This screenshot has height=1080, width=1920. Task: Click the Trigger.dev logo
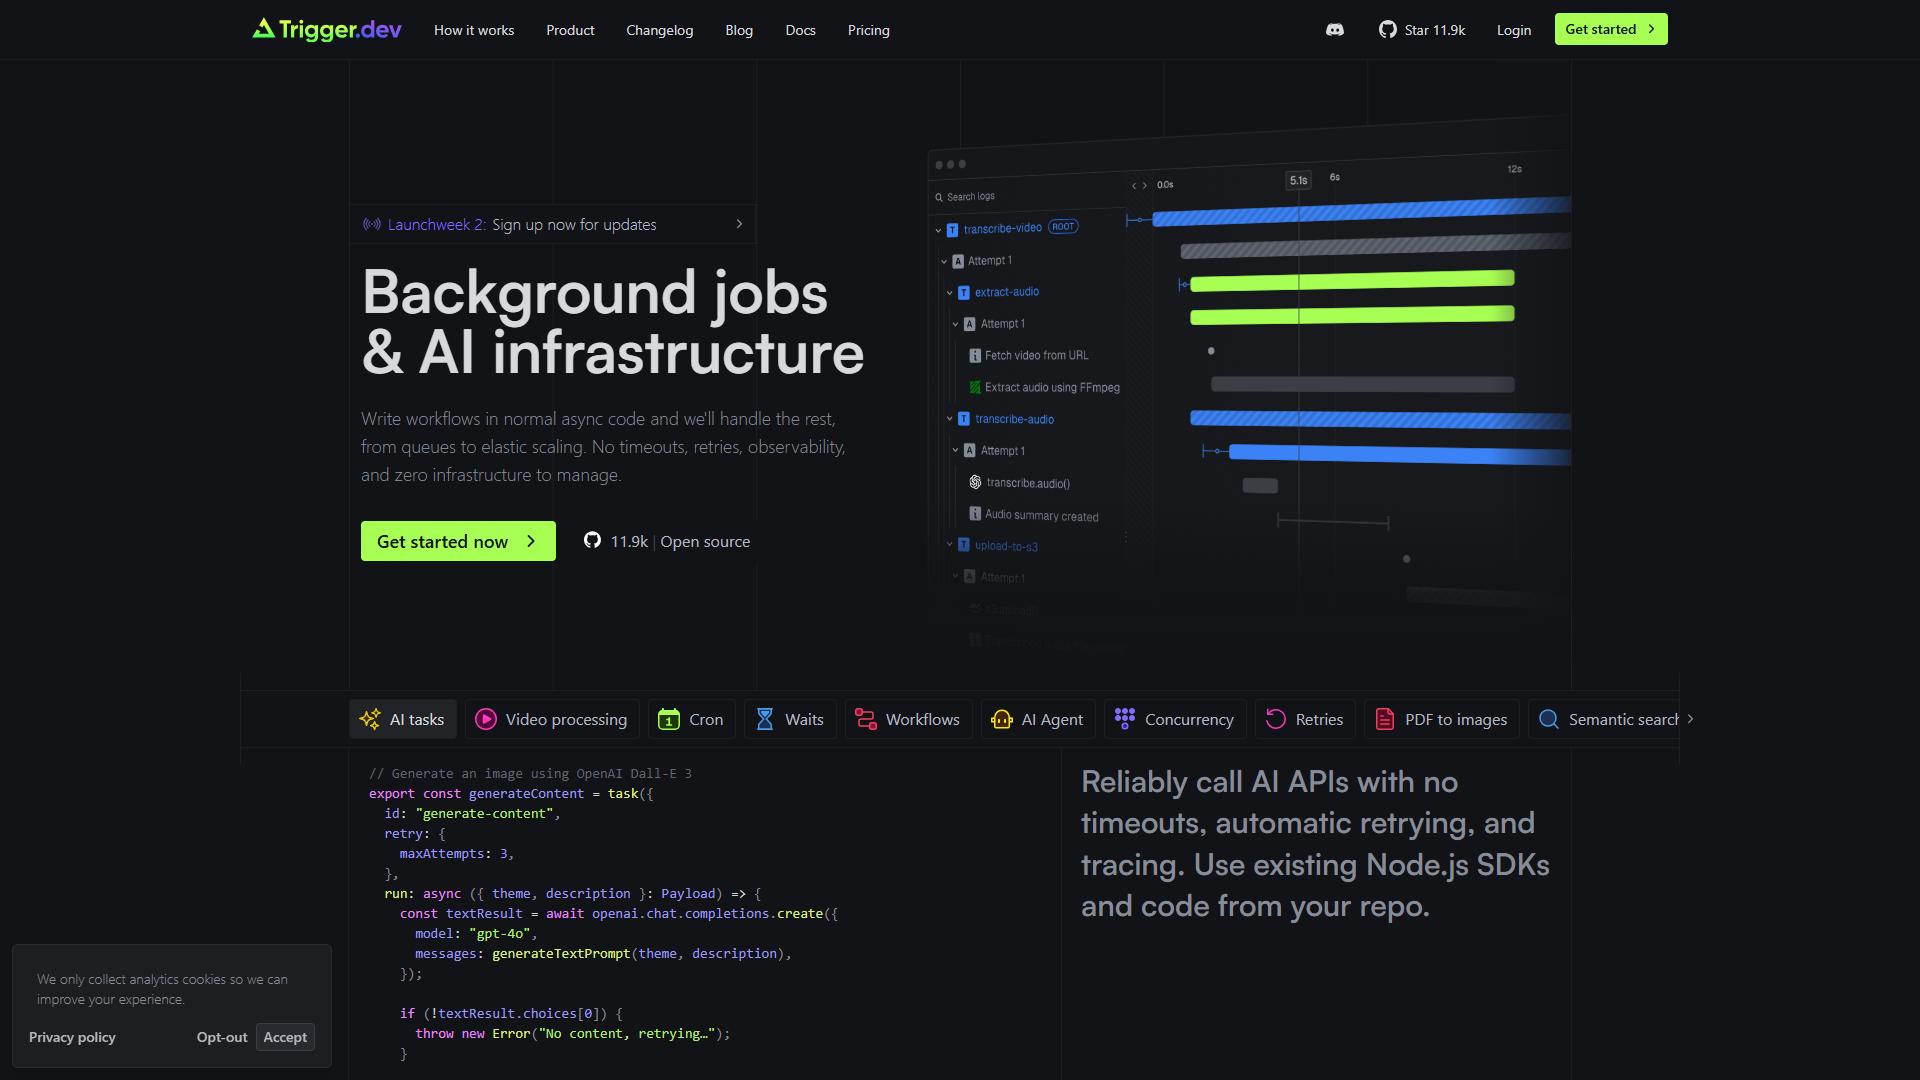327,30
